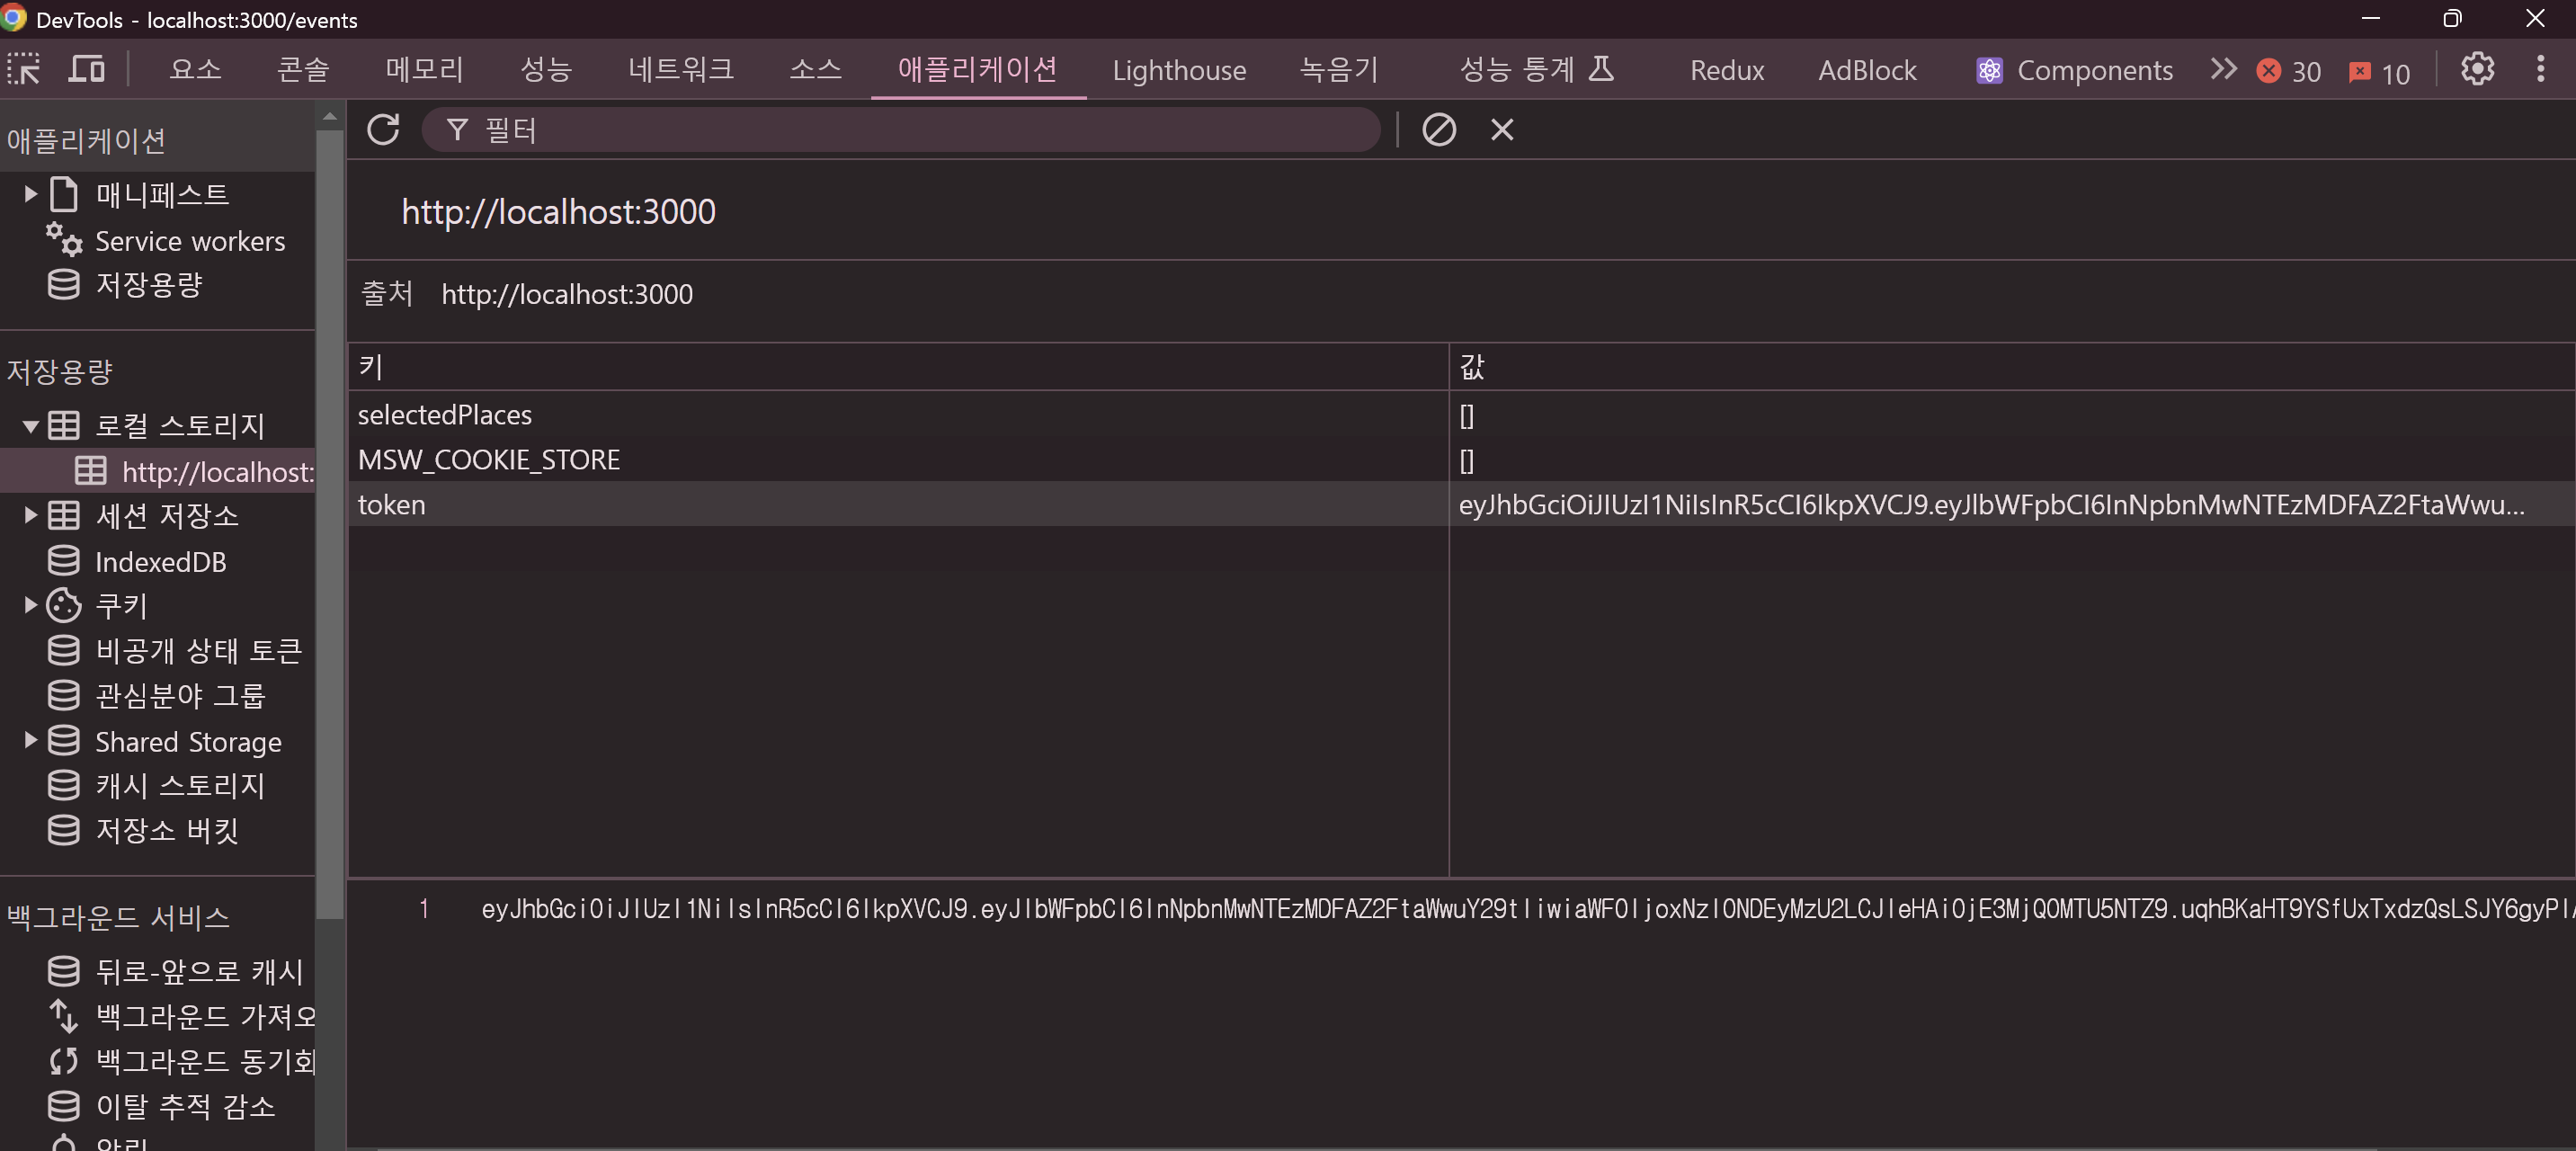2576x1151 pixels.
Task: Select Service workers in sidebar
Action: point(189,241)
